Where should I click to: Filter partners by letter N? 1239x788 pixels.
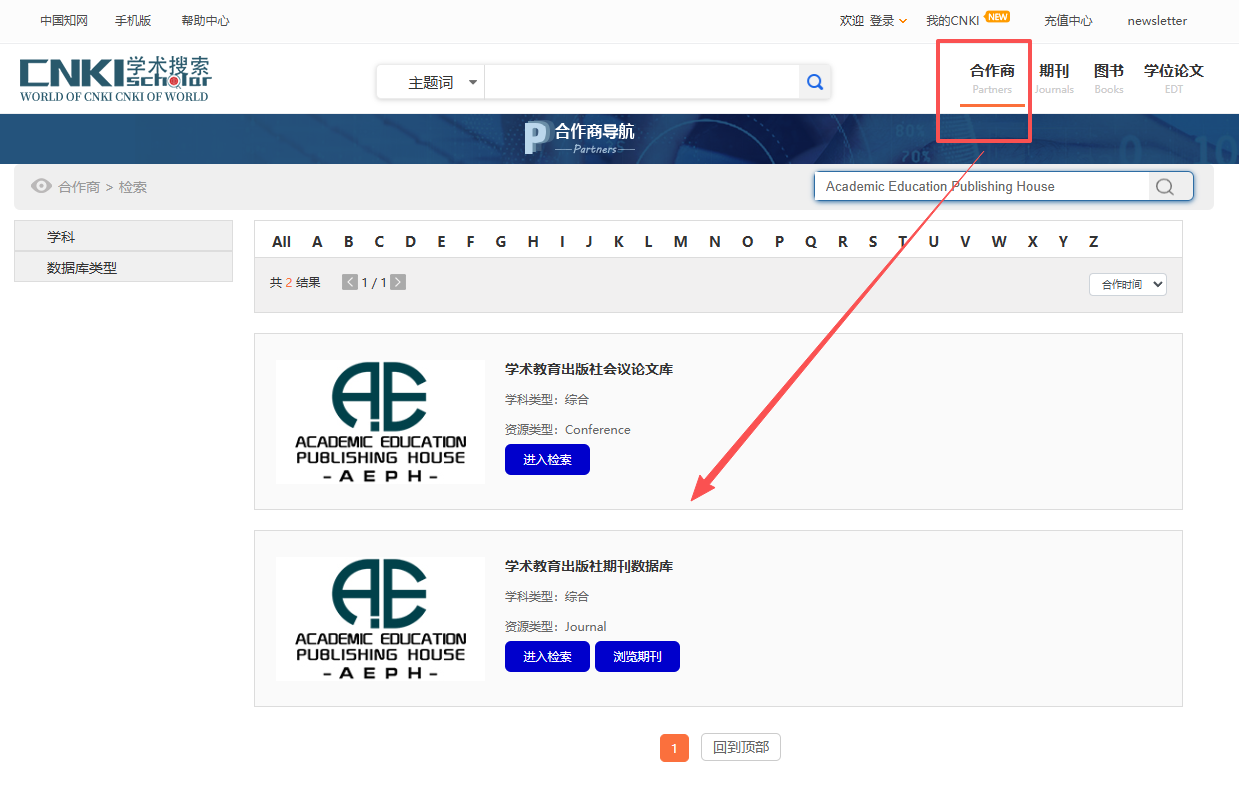(x=714, y=241)
